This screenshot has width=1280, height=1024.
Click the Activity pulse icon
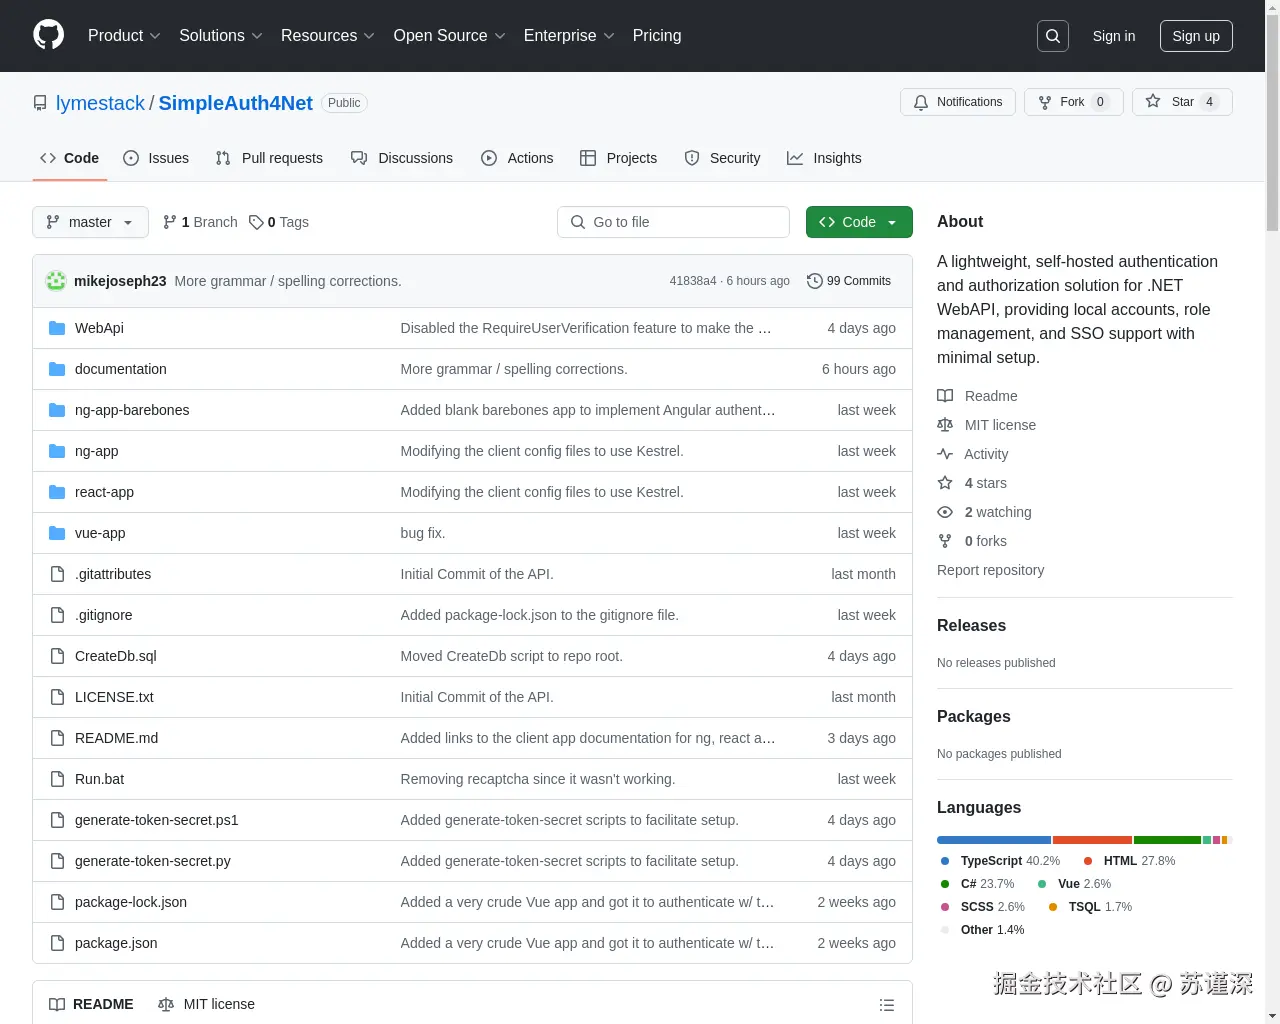click(945, 454)
